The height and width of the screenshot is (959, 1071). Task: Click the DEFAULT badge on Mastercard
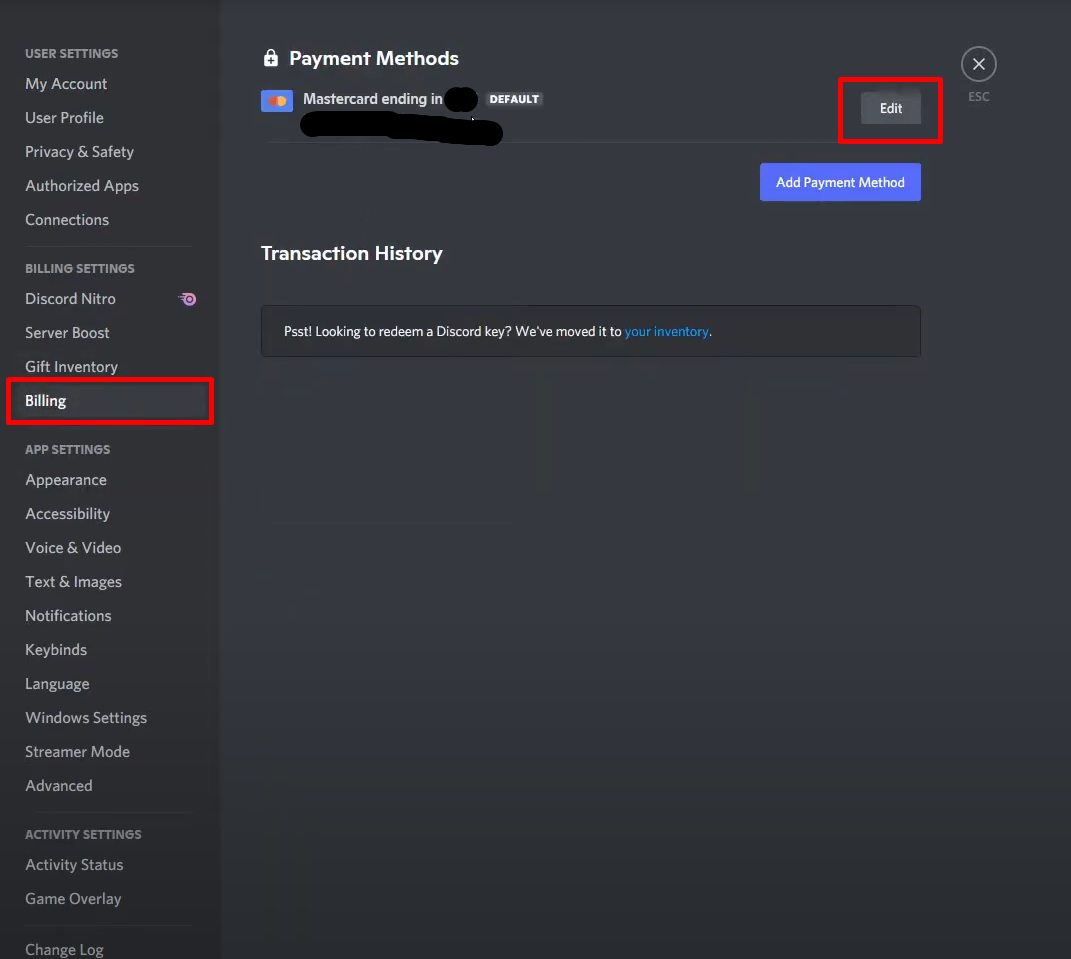[514, 99]
